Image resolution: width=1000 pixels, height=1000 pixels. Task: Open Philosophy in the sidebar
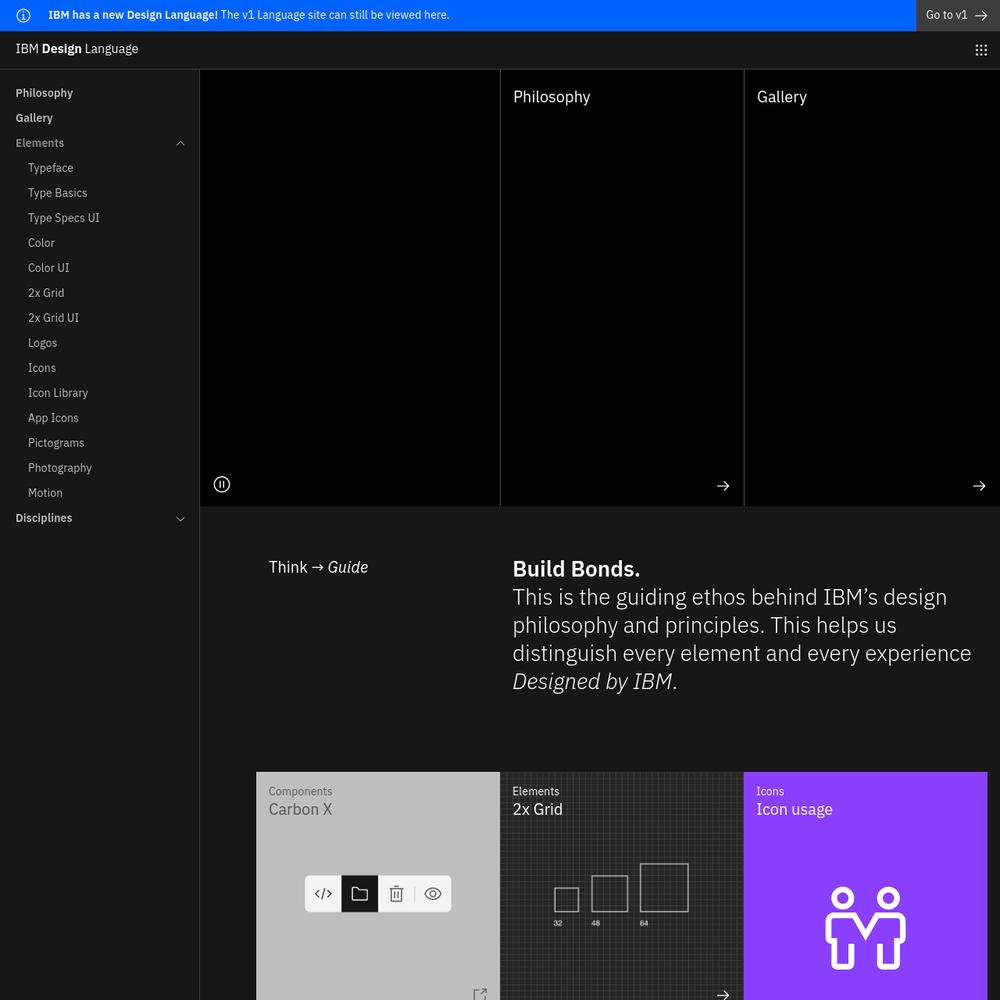click(44, 93)
